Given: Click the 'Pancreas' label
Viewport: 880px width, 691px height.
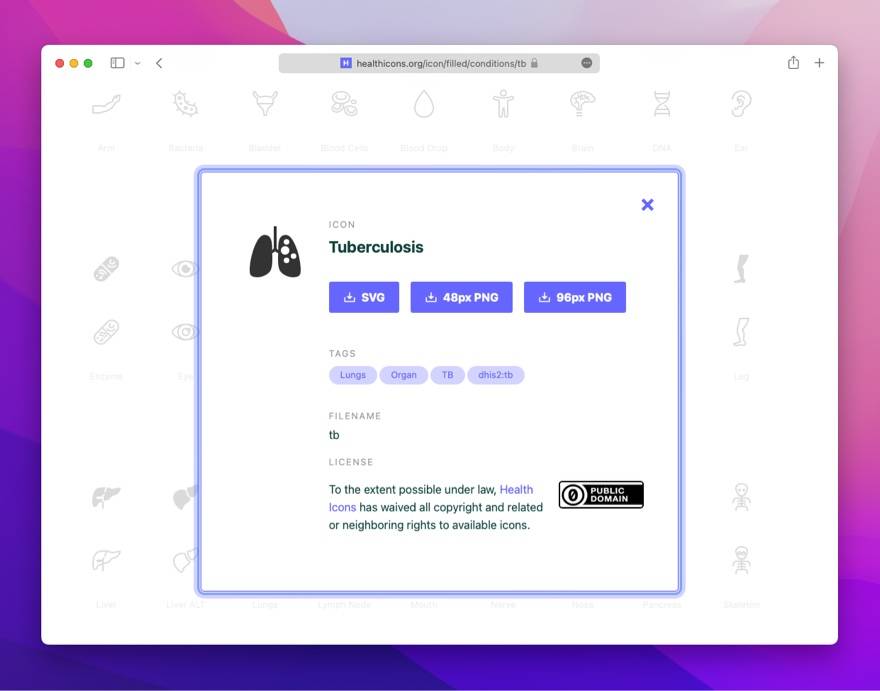Looking at the screenshot, I should click(x=662, y=605).
